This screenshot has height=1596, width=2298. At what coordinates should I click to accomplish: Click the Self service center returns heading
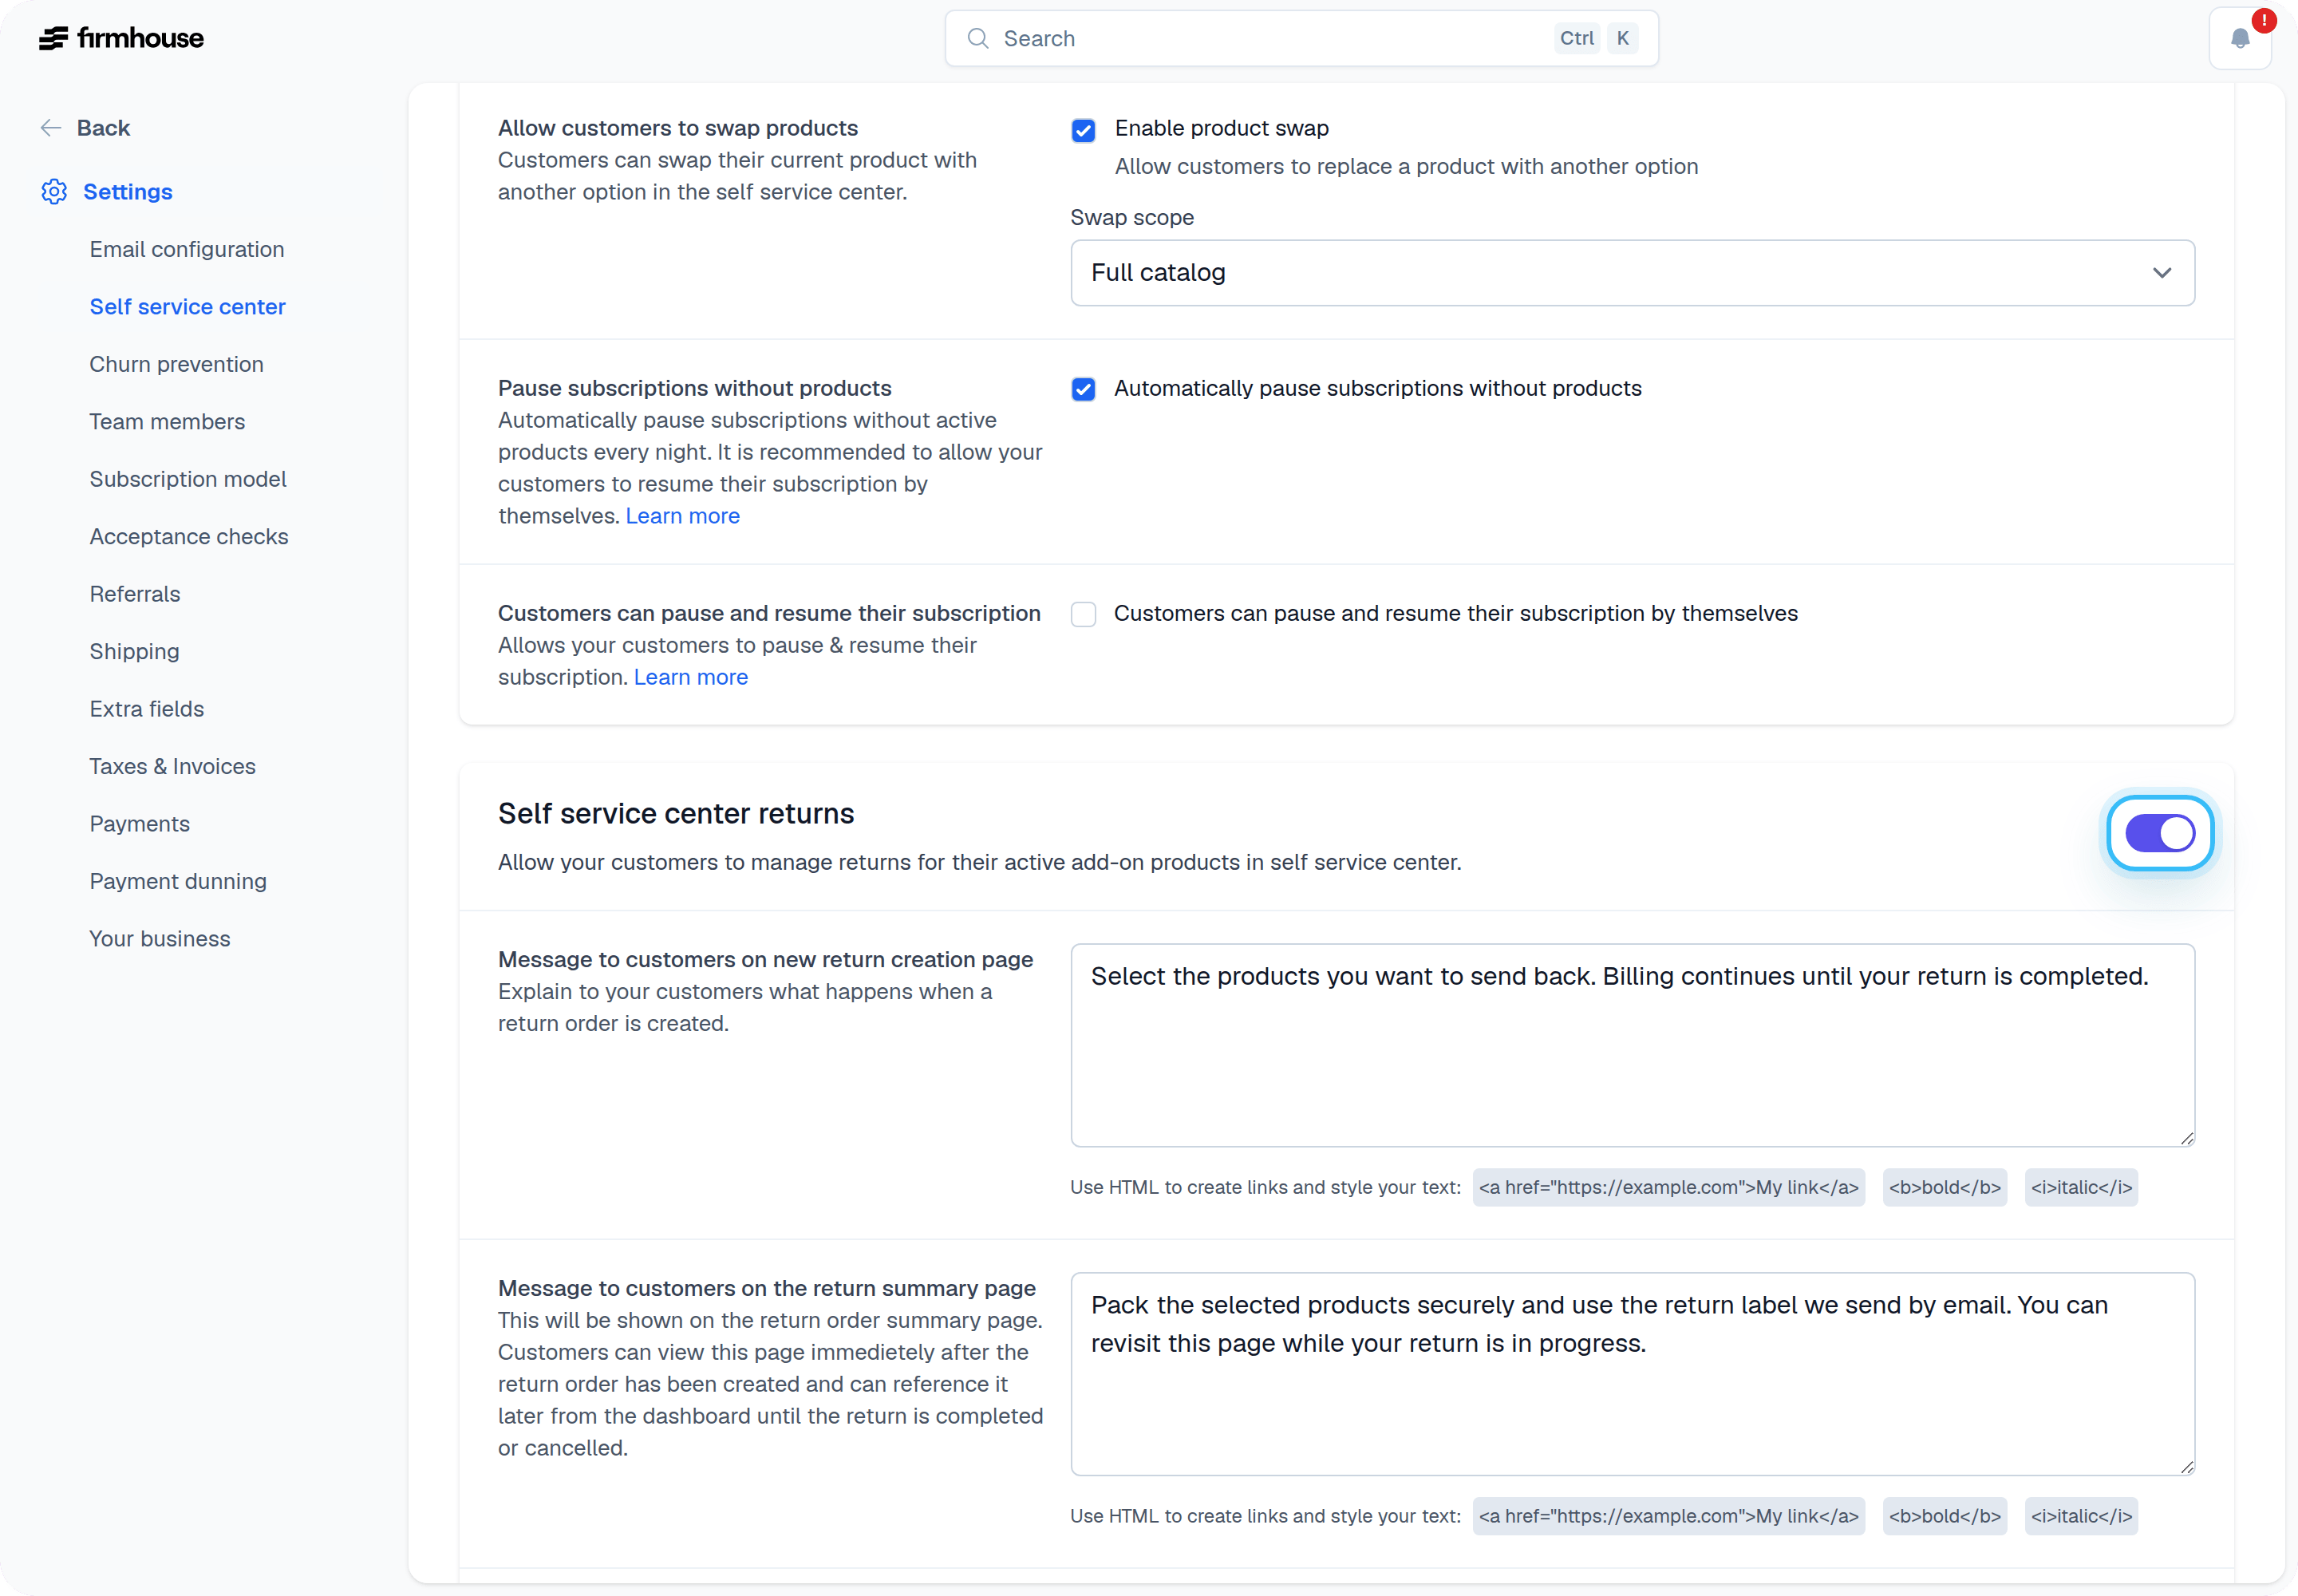[x=676, y=814]
